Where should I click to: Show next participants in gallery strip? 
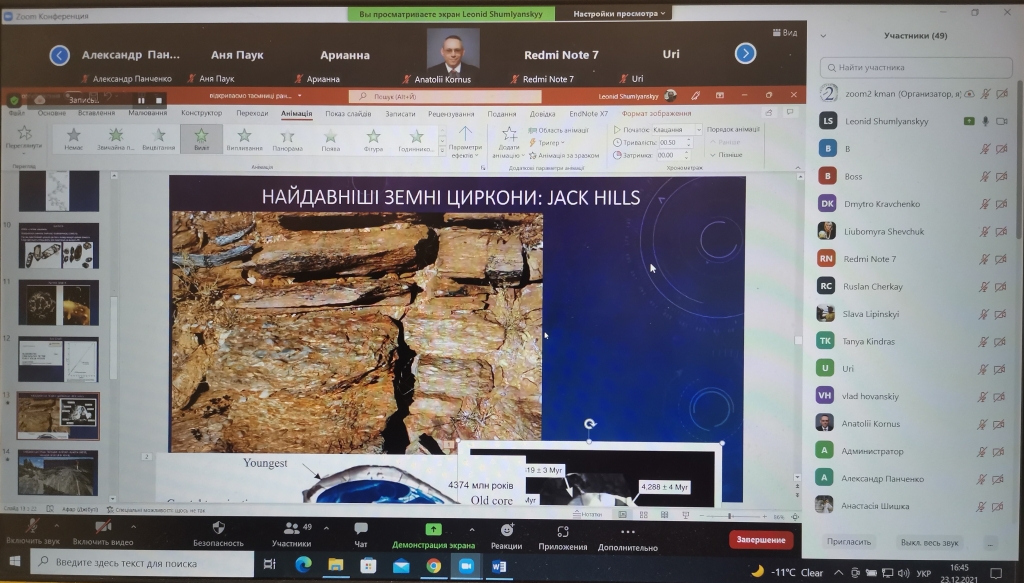click(745, 54)
